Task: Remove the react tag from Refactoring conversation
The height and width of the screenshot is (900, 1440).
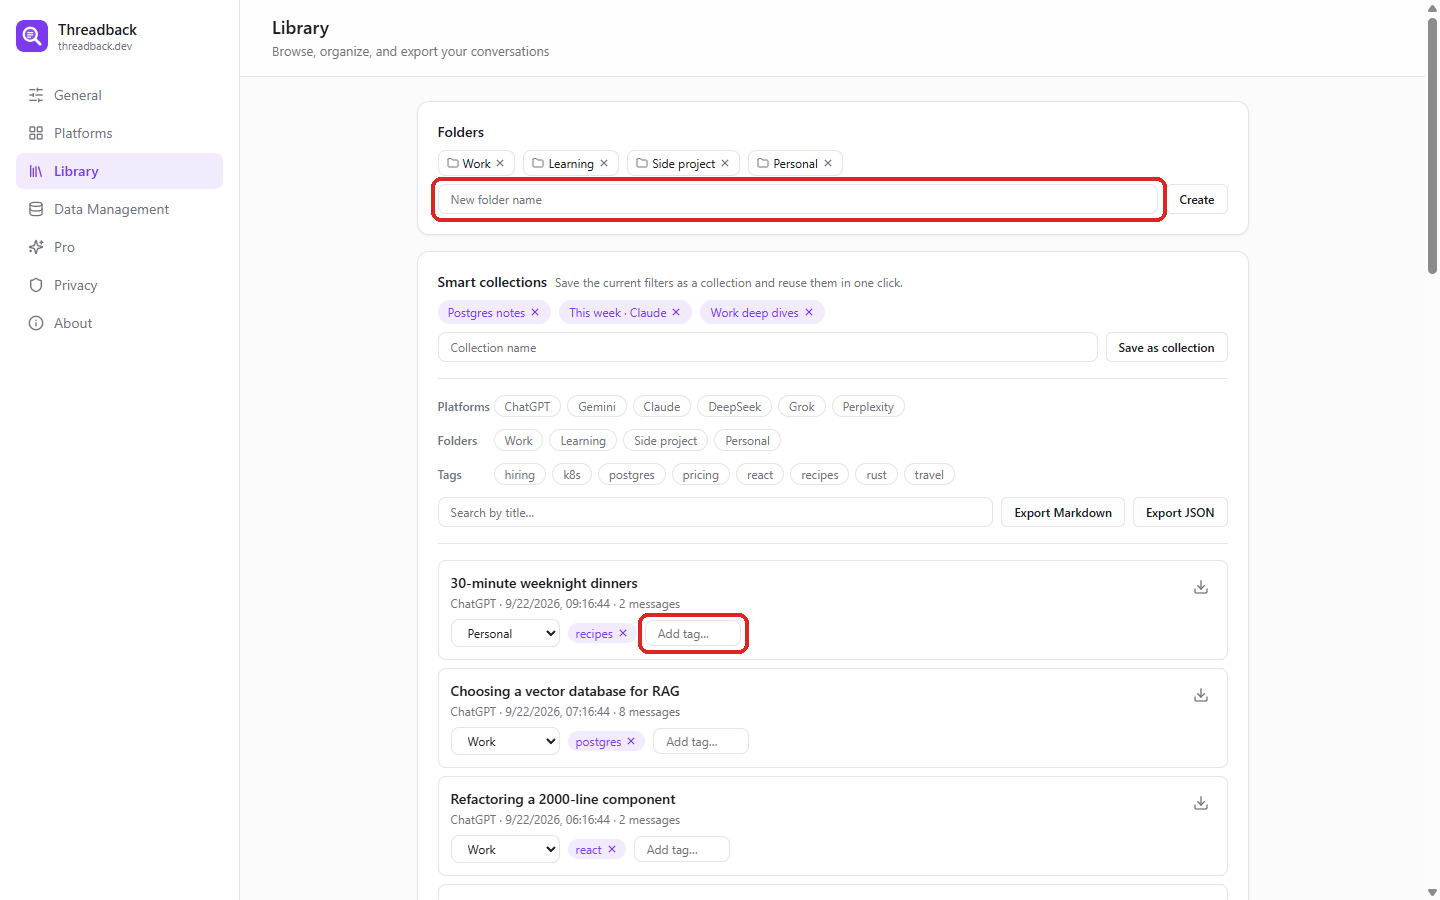Action: click(612, 849)
